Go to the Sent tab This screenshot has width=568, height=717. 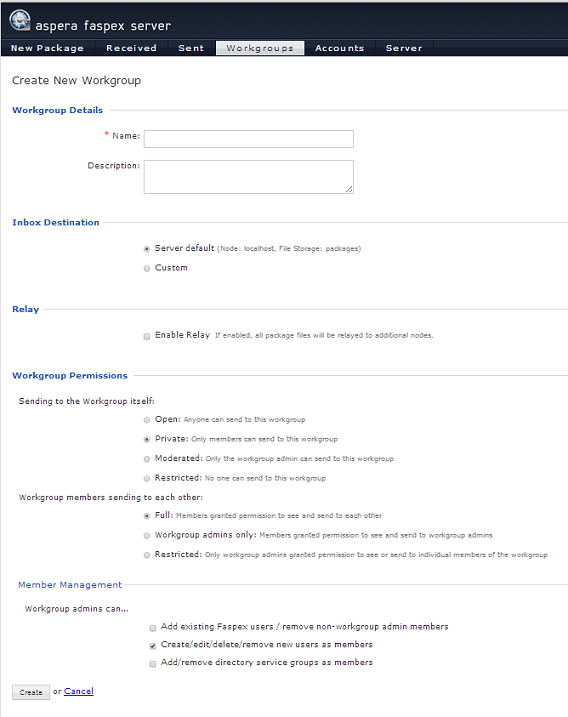[191, 48]
